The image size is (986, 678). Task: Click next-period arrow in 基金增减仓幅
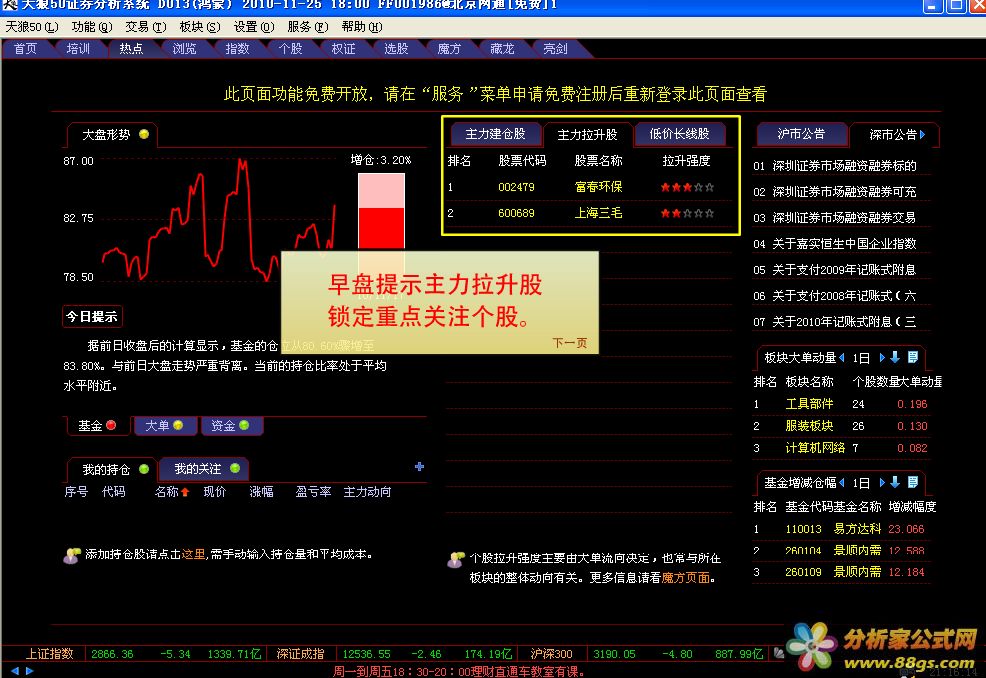click(x=882, y=482)
